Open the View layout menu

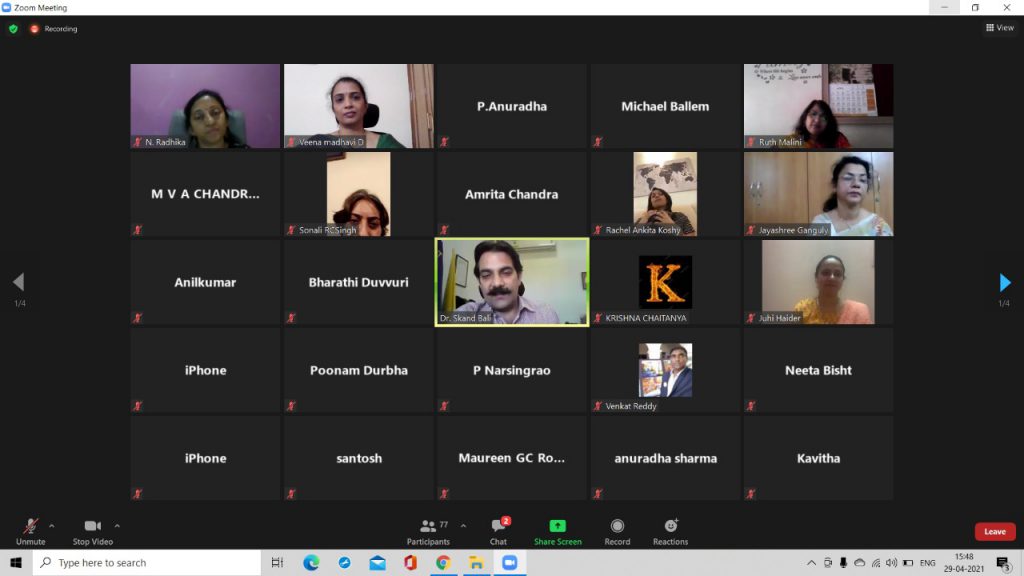[x=999, y=28]
